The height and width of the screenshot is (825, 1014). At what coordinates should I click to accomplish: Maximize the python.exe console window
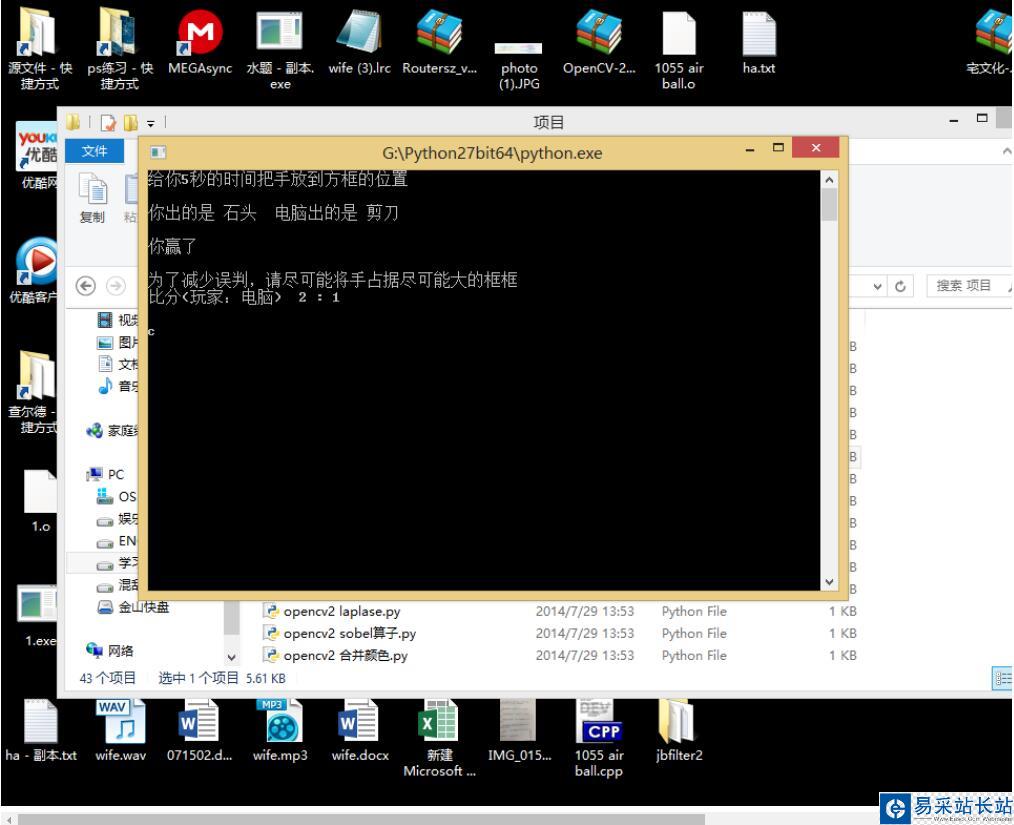pyautogui.click(x=779, y=148)
